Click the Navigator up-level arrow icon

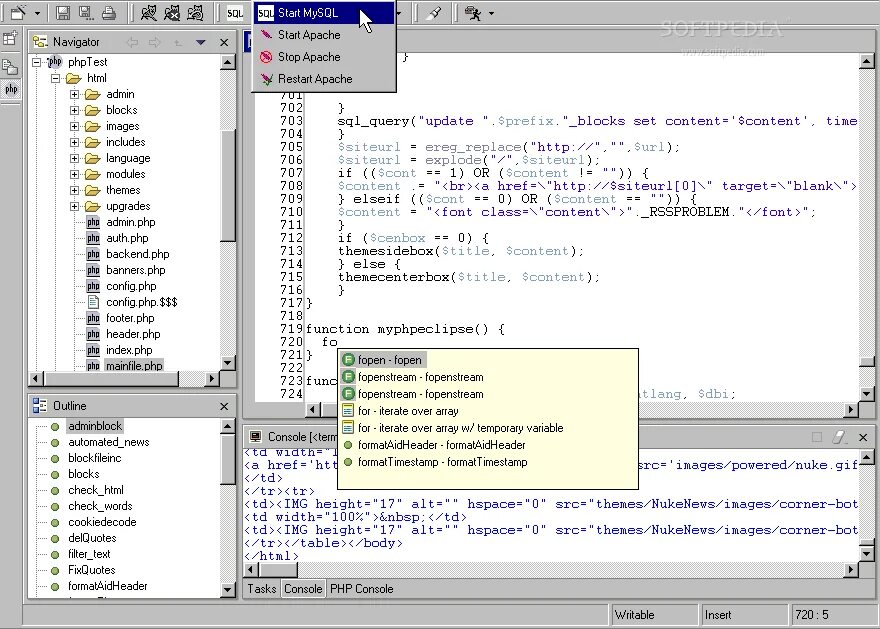pyautogui.click(x=177, y=42)
